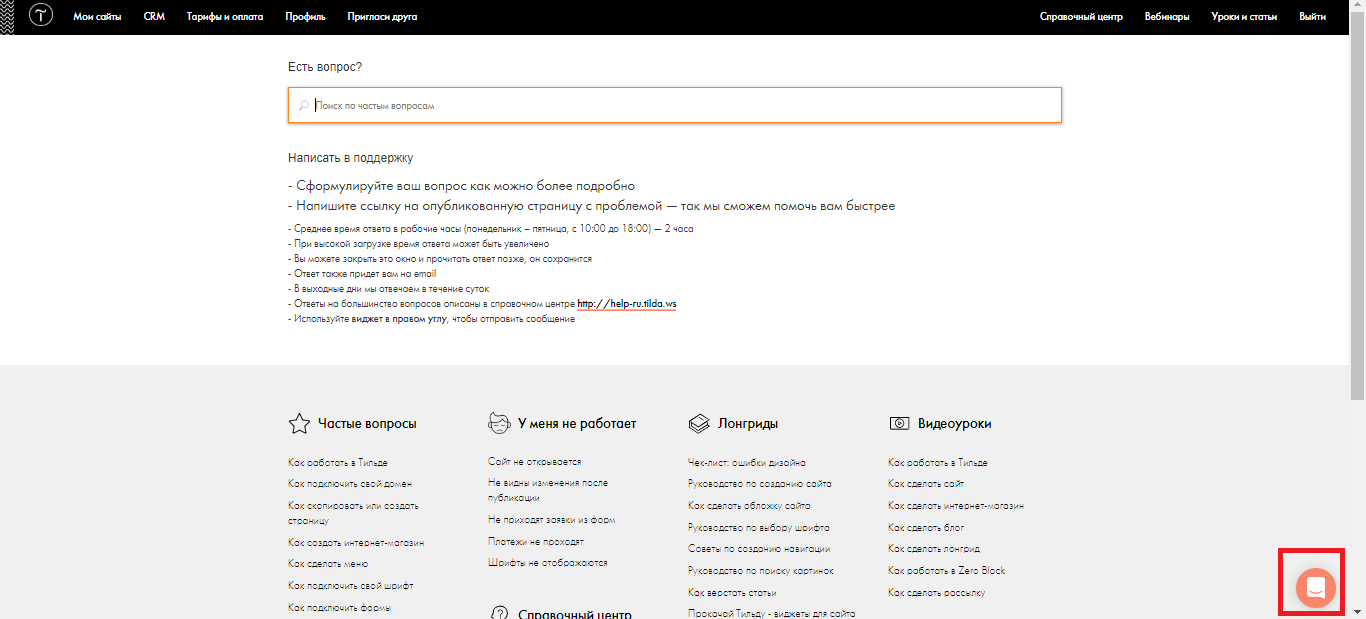Focus the Поиск по частым вопросам field
Image resolution: width=1366 pixels, height=619 pixels.
coord(680,105)
